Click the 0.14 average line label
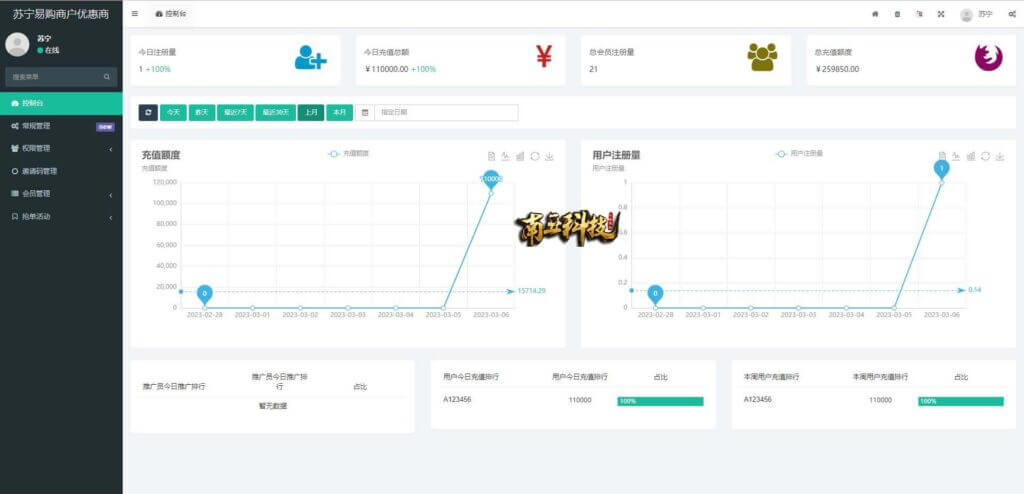The height and width of the screenshot is (494, 1024). pos(974,289)
